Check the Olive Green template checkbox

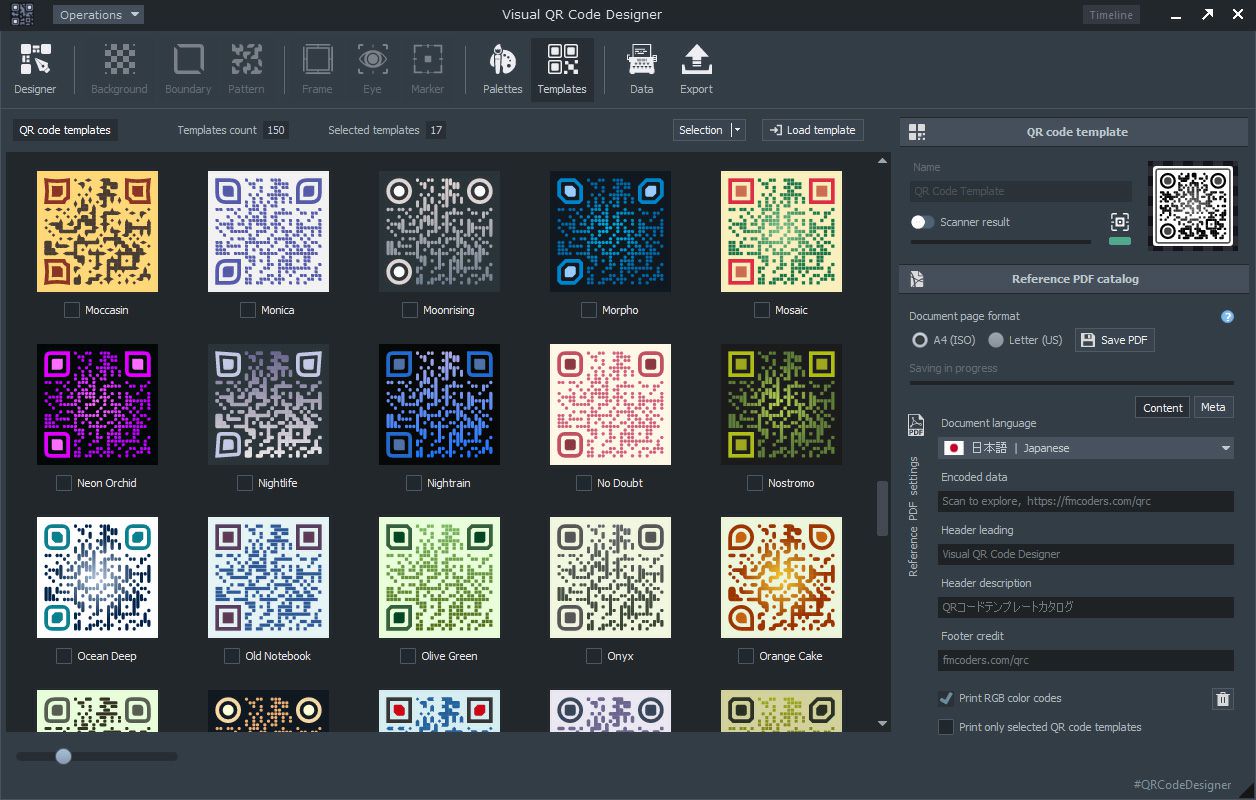point(408,656)
